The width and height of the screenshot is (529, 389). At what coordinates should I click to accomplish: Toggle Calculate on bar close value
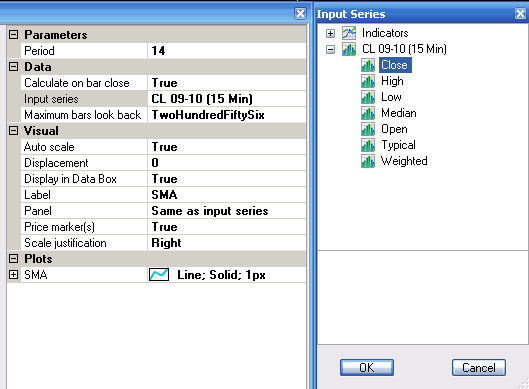(x=227, y=83)
